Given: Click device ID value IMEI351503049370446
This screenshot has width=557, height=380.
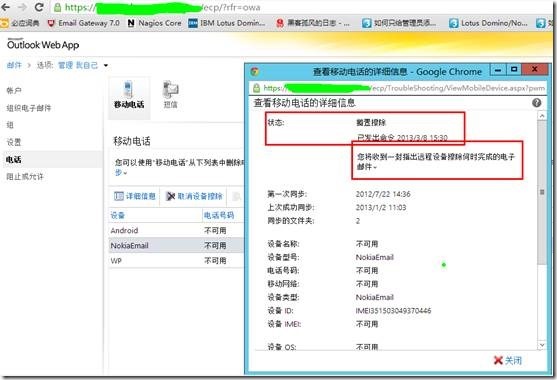Looking at the screenshot, I should pyautogui.click(x=393, y=311).
